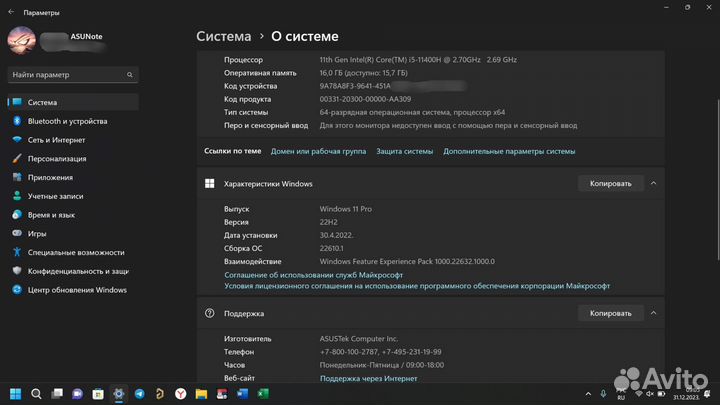The image size is (720, 405).
Task: Select Приложения in the sidebar
Action: click(50, 177)
